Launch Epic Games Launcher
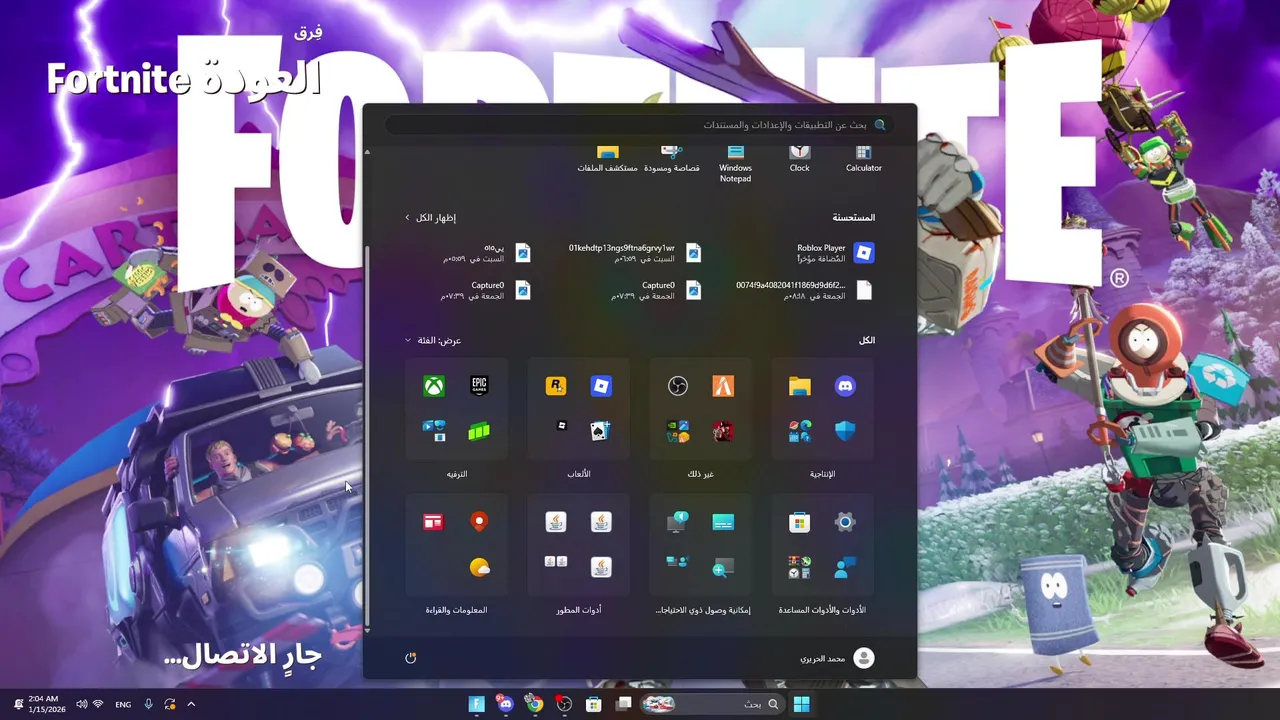Image resolution: width=1280 pixels, height=720 pixels. point(479,386)
